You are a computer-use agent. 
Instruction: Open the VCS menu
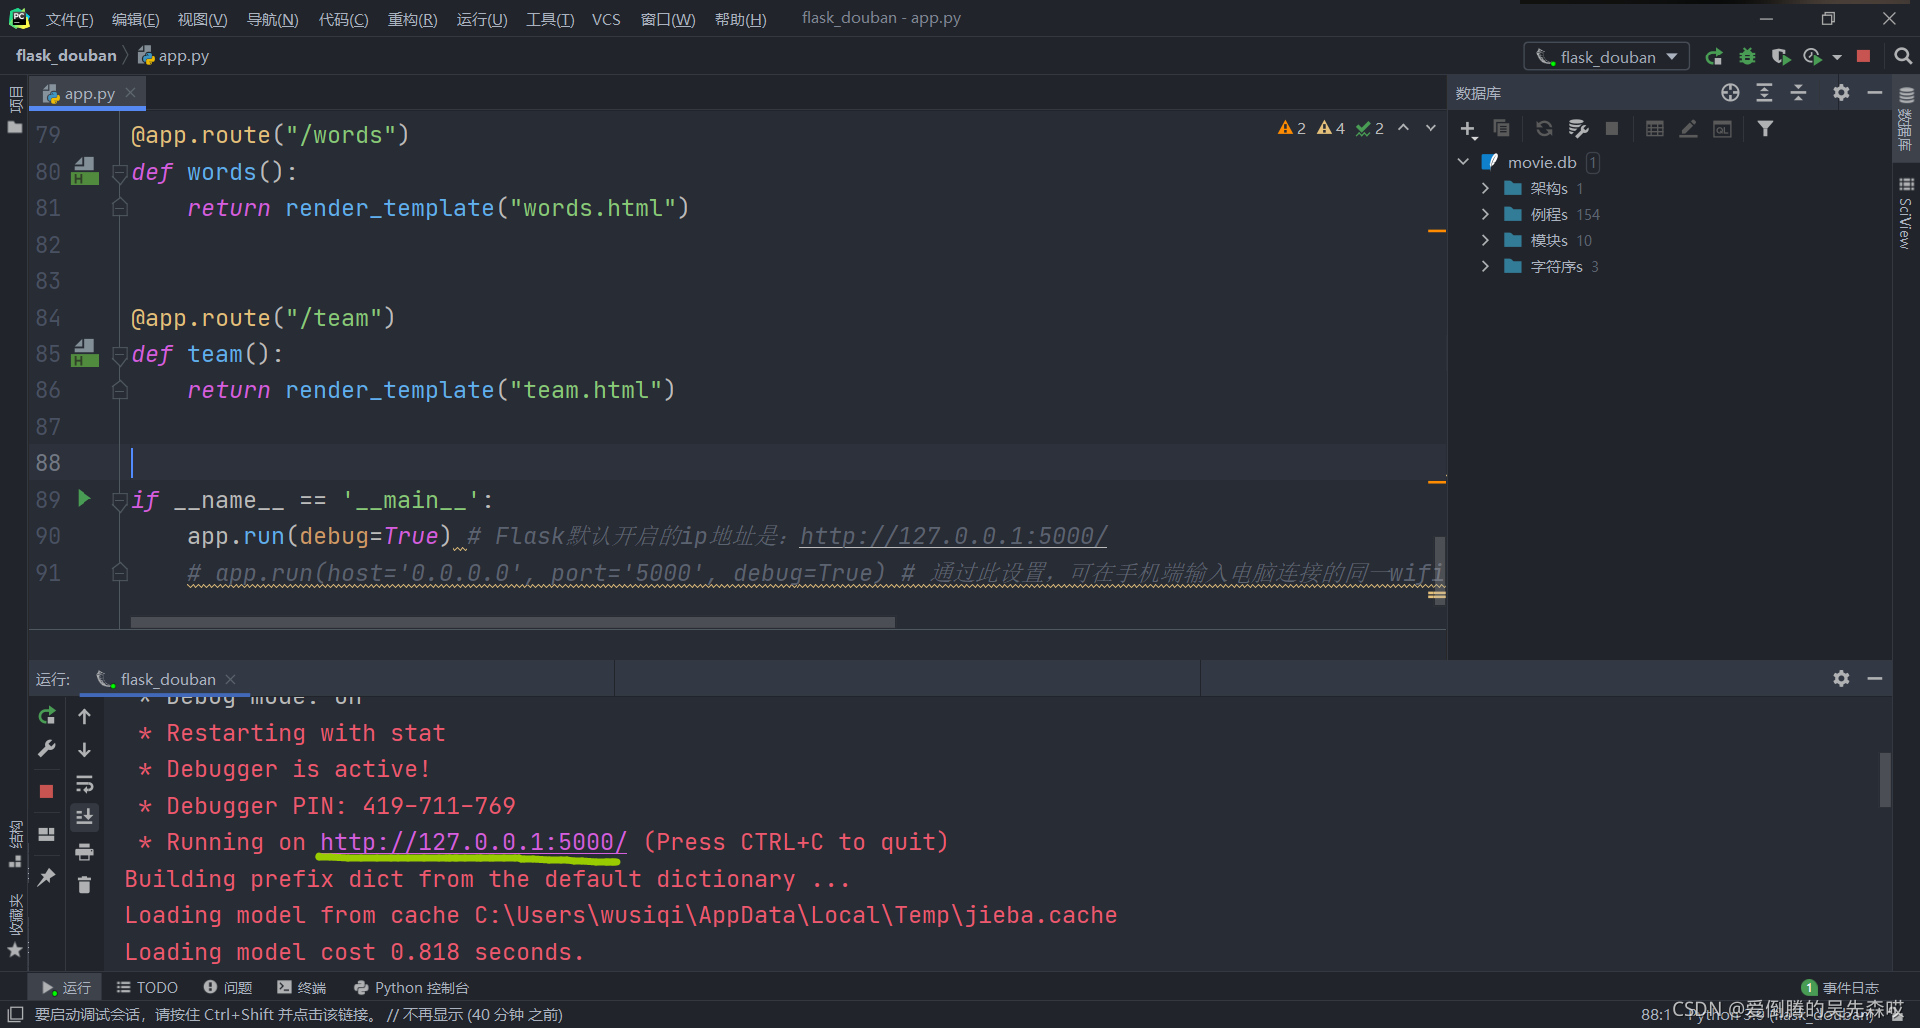pos(606,20)
